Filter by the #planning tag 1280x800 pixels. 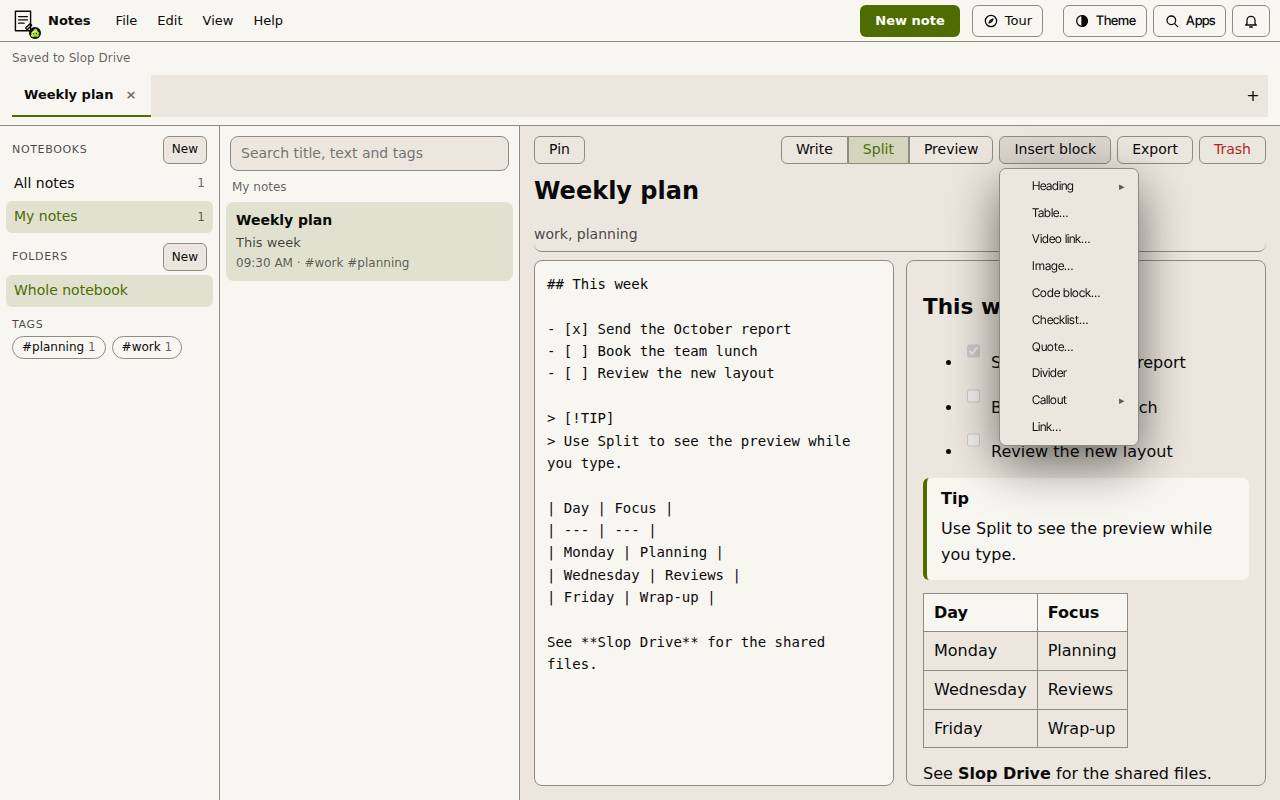pos(59,347)
